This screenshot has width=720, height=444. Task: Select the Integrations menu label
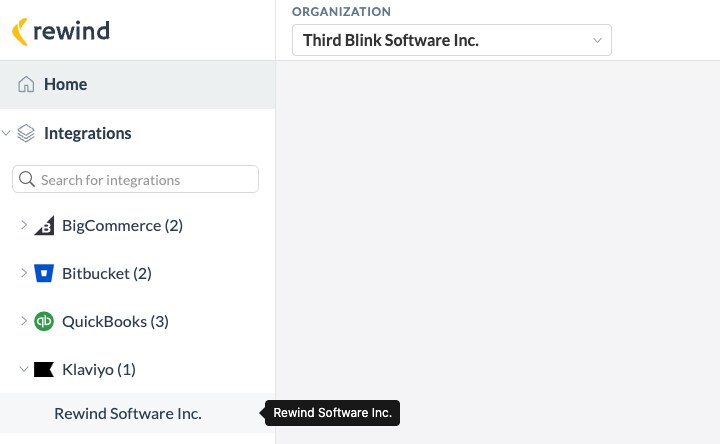point(88,134)
